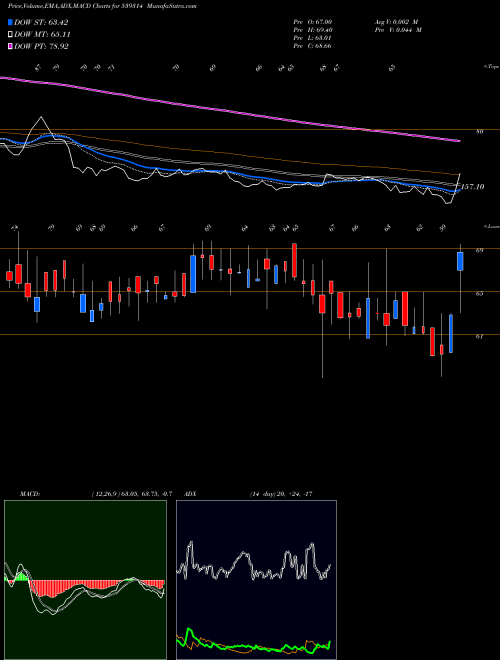Click the 69 candlestick axis label
Screen dimensions: 500x660
pos(479,250)
